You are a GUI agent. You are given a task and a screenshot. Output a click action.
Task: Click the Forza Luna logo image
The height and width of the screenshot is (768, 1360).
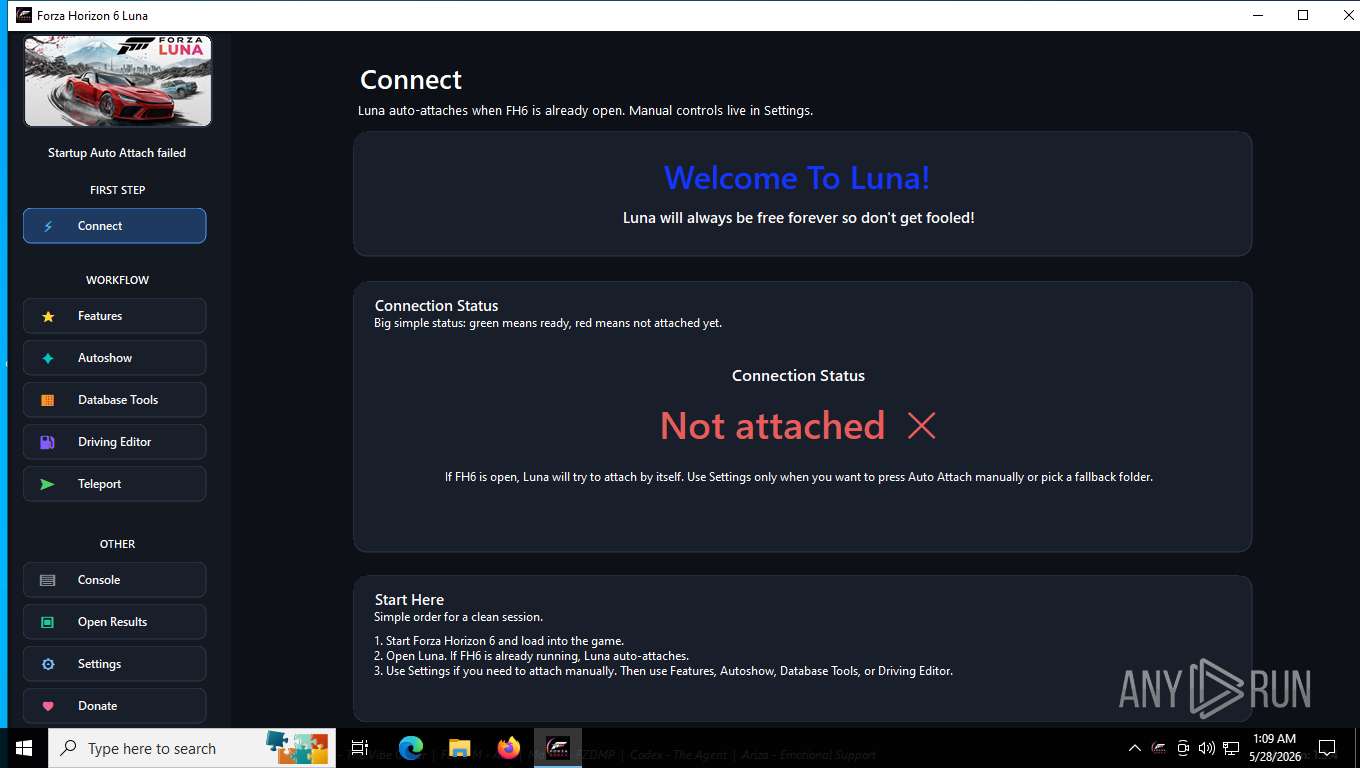pos(118,82)
